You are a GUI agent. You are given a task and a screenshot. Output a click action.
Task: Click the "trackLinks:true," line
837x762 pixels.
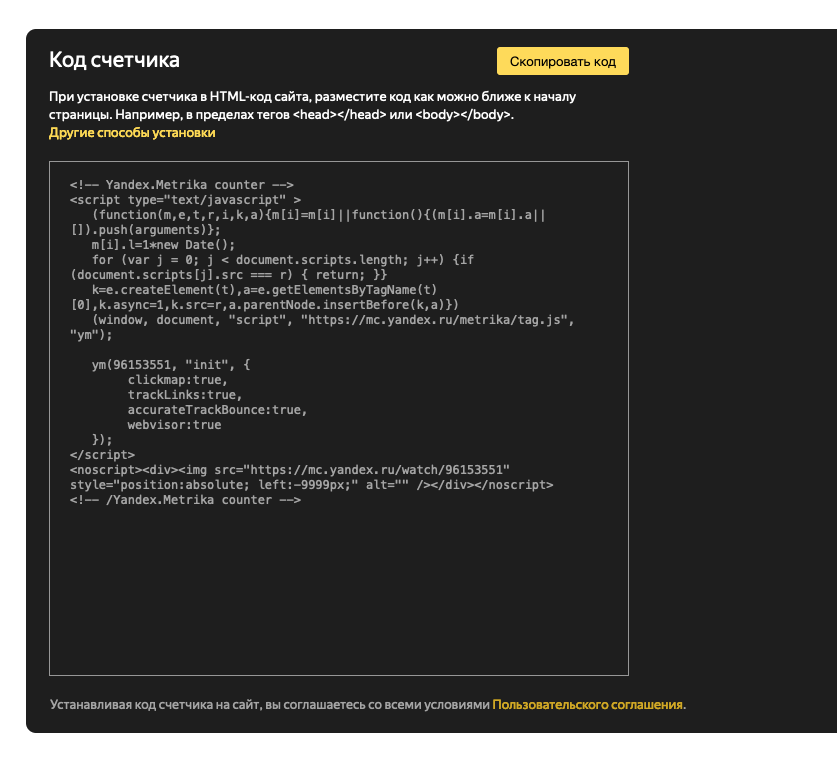point(185,395)
